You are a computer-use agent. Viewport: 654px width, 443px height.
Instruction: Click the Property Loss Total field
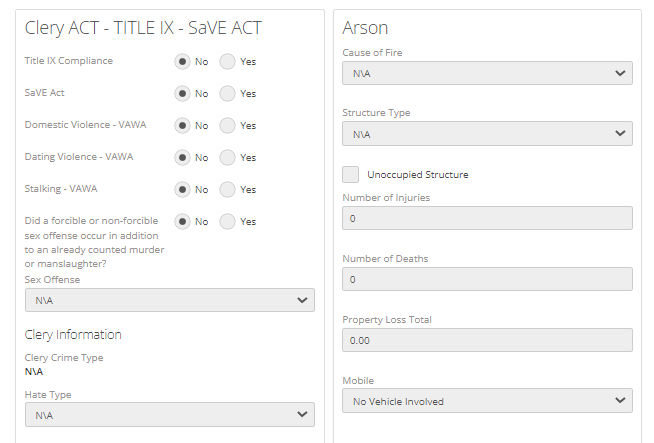click(487, 340)
